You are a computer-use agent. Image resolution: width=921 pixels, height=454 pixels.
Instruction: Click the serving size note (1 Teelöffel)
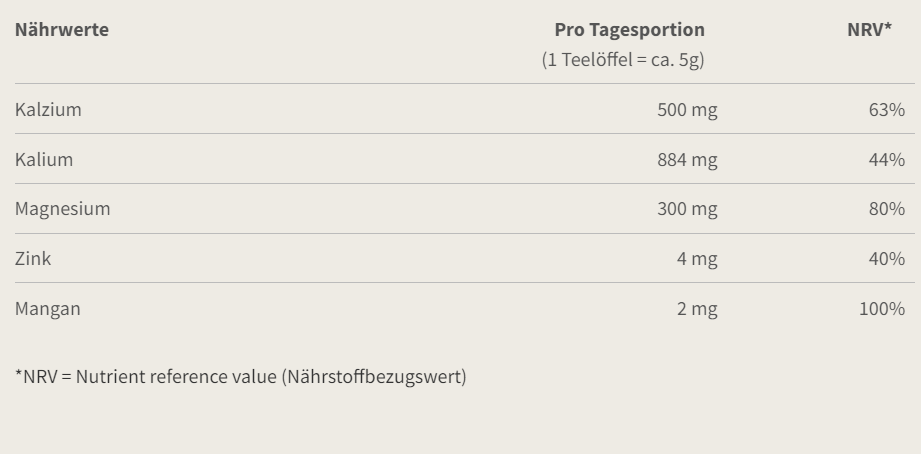pos(623,60)
